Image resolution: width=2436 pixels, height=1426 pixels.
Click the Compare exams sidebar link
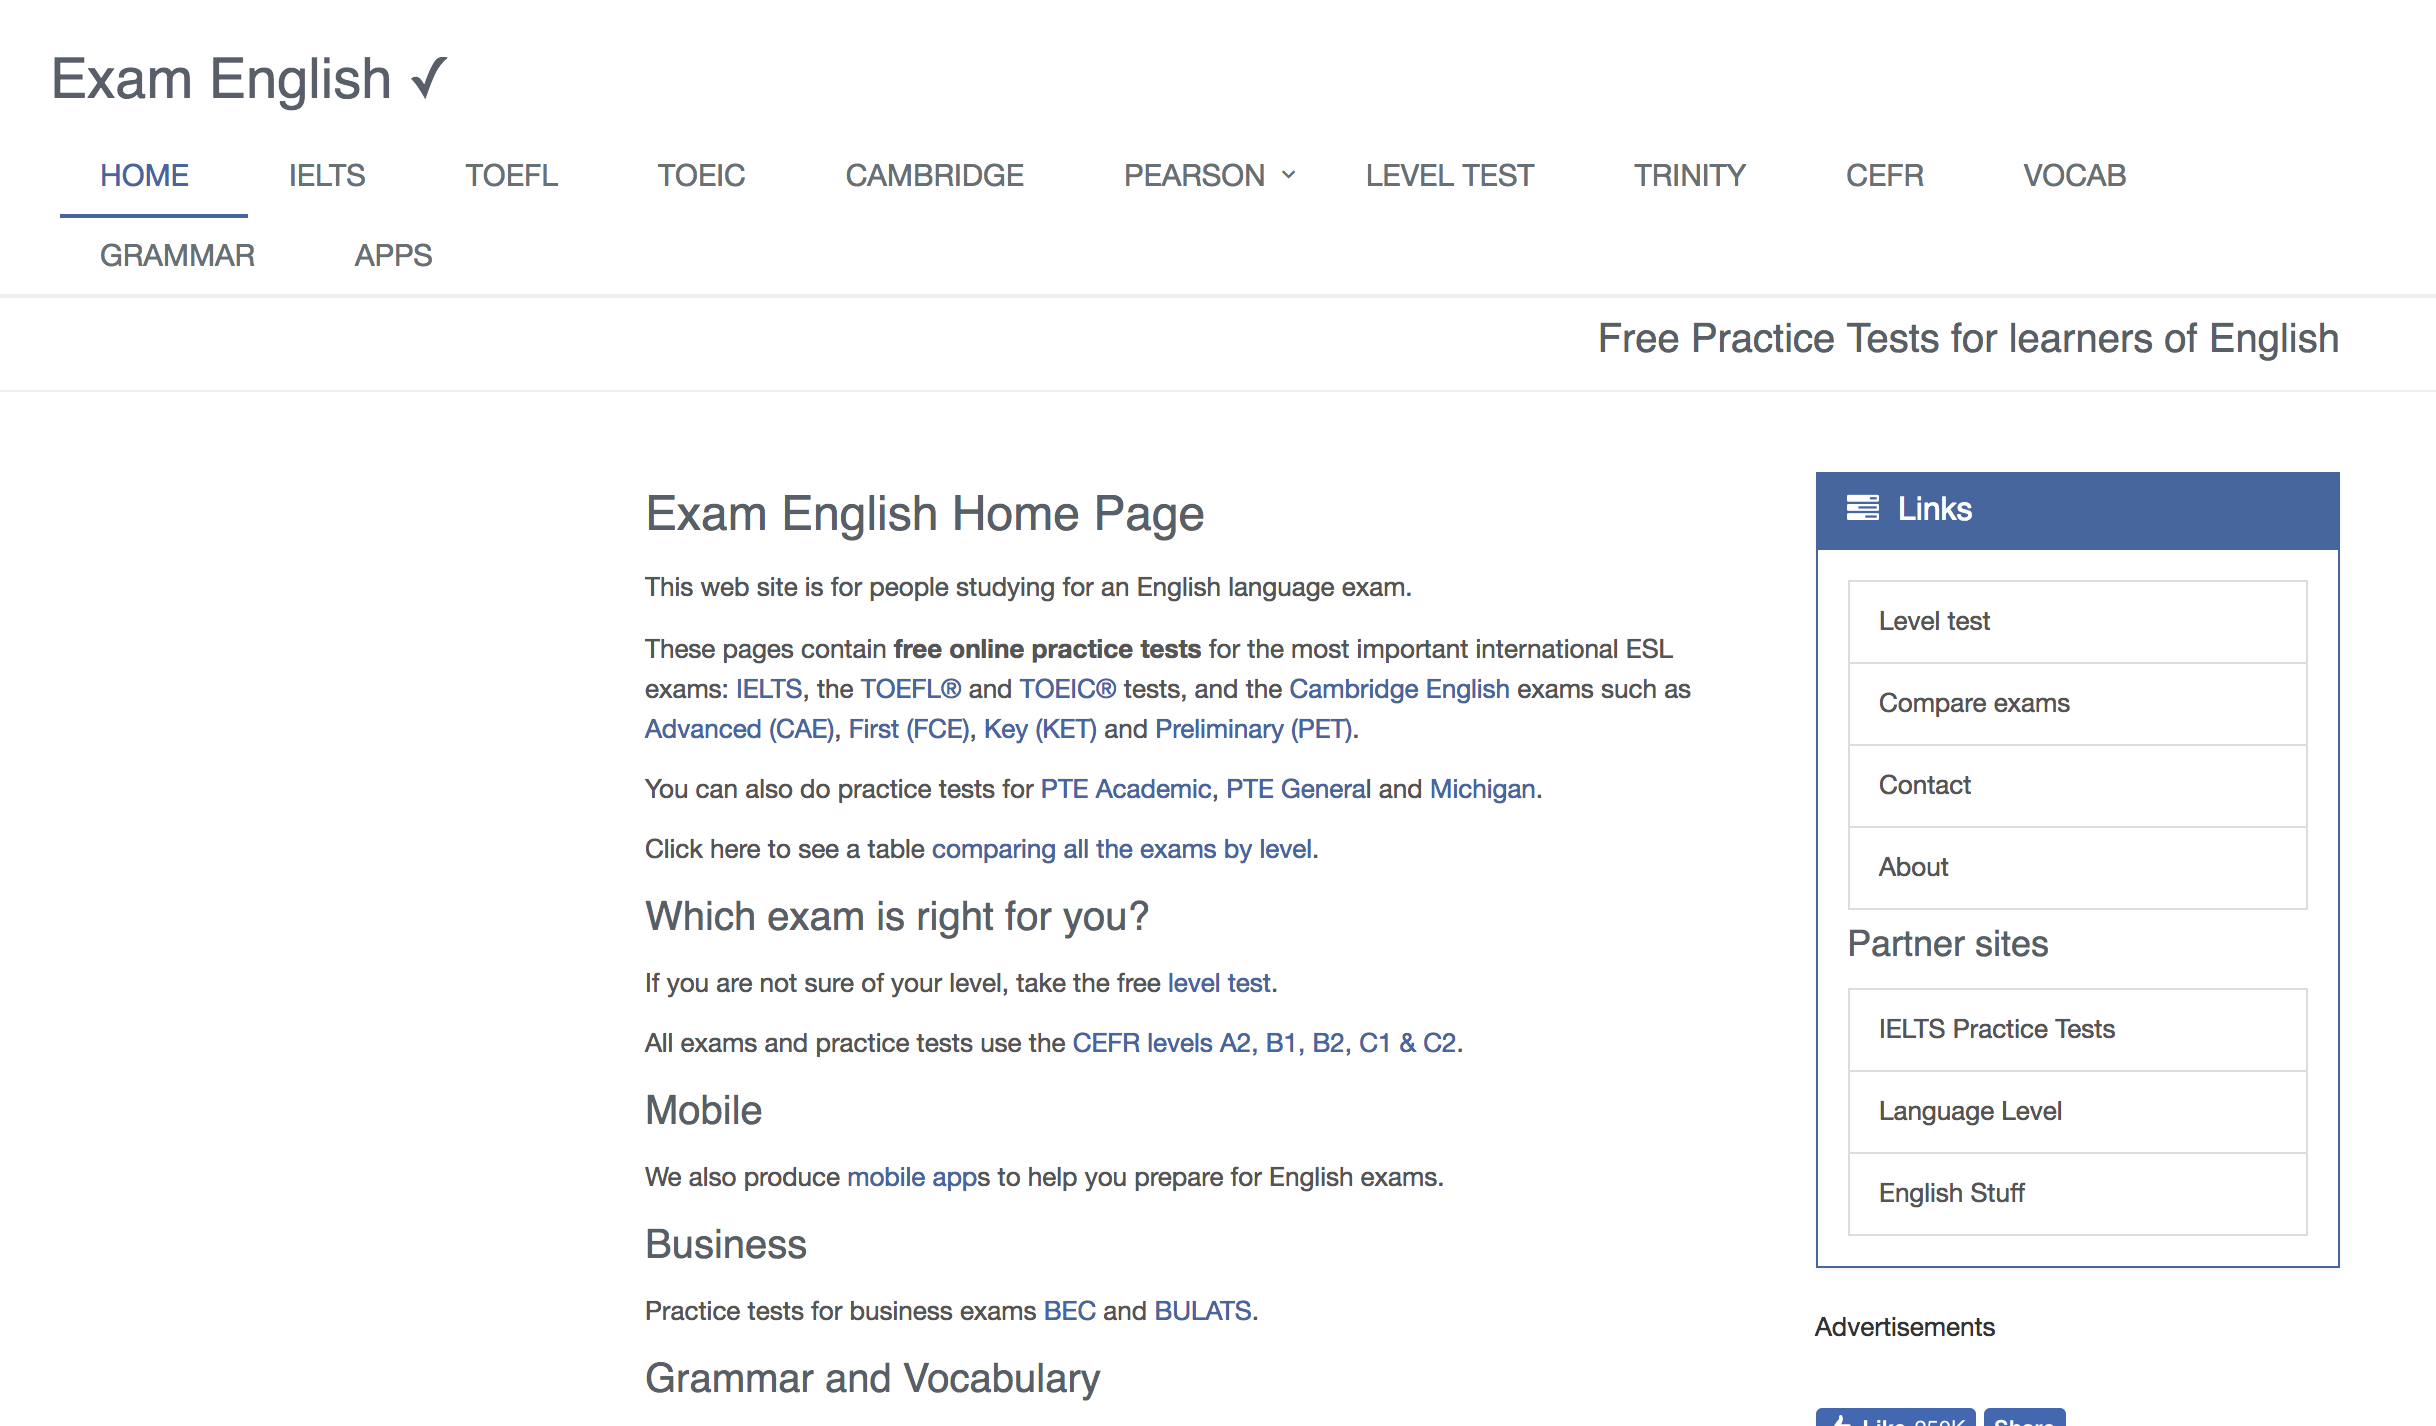point(1974,703)
